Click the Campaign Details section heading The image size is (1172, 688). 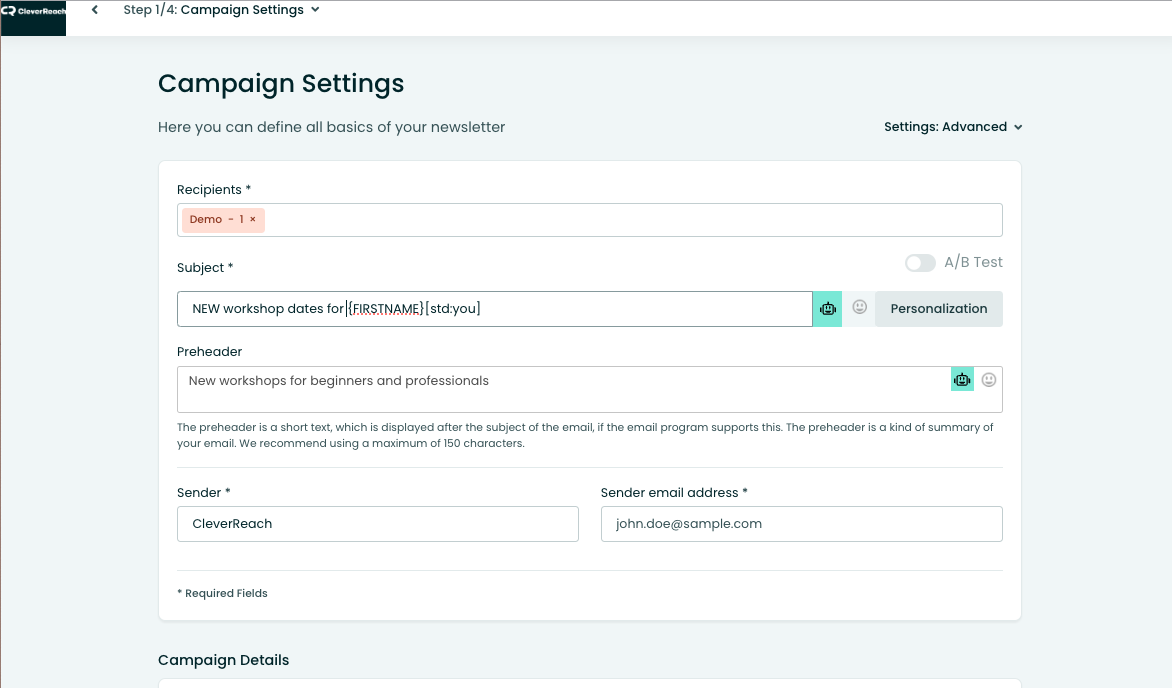(223, 660)
